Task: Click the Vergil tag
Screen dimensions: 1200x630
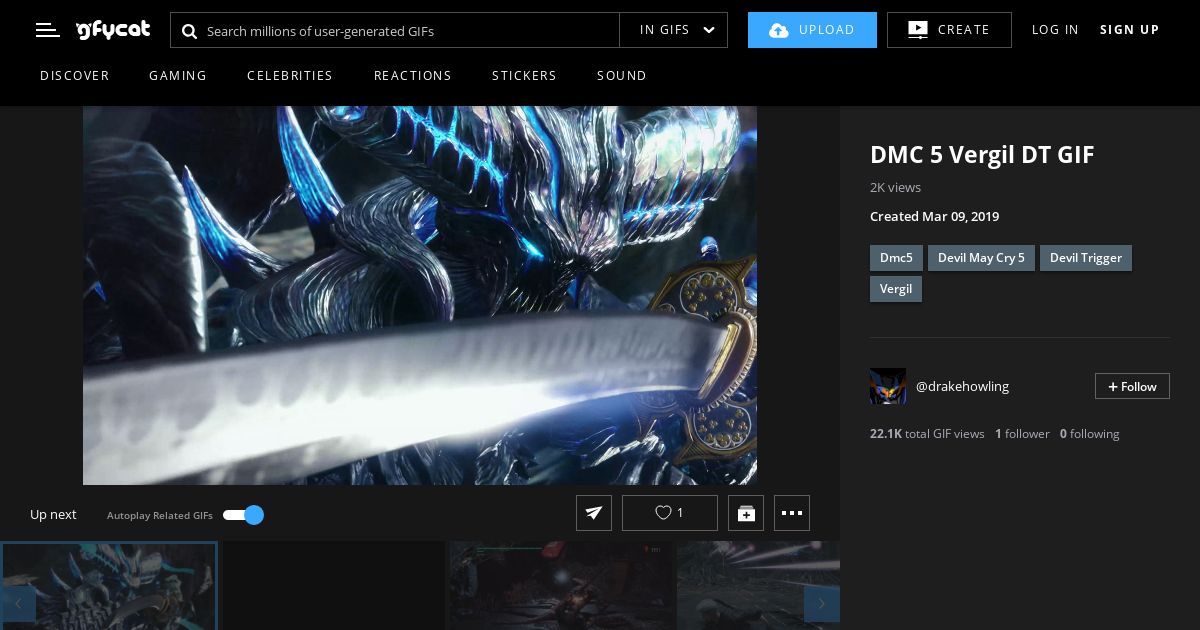Action: coord(896,289)
